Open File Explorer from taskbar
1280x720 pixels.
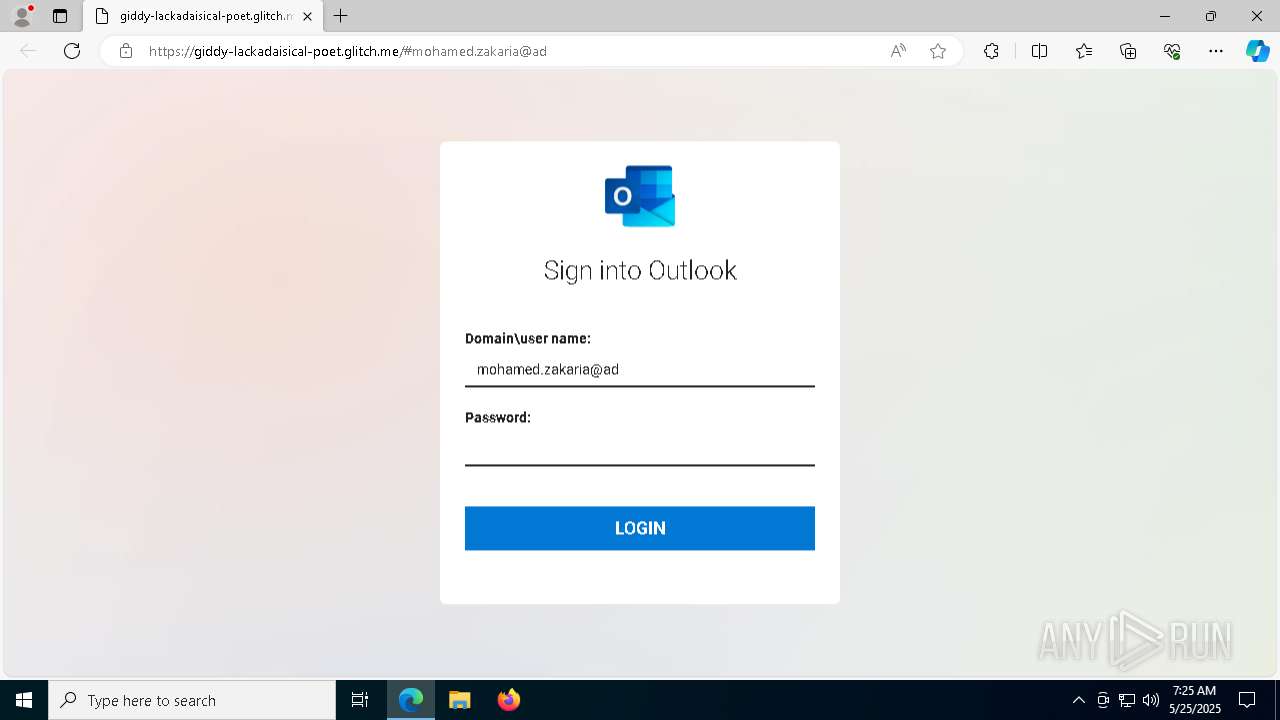[460, 700]
